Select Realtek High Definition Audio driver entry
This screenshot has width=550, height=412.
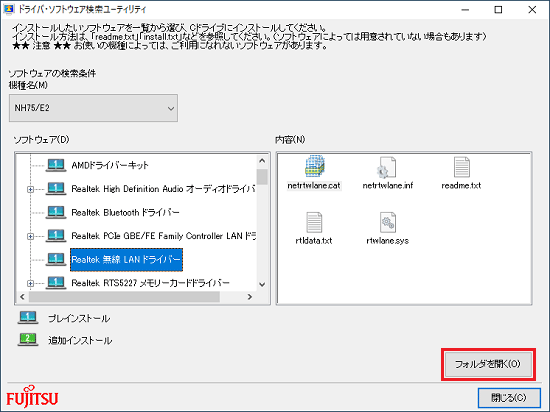click(x=163, y=189)
